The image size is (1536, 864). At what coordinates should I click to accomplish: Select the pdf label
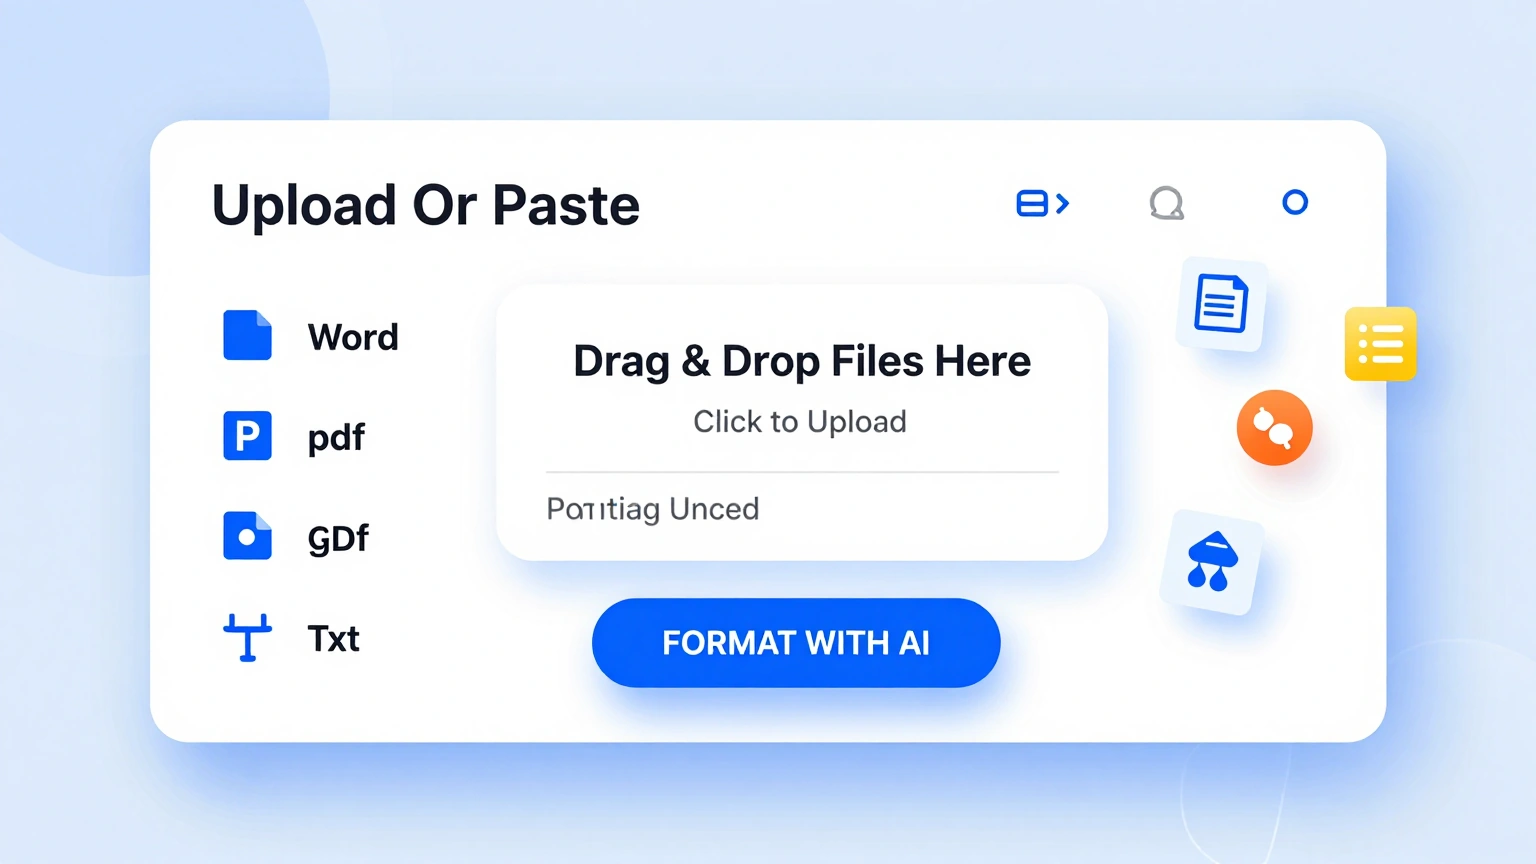tap(336, 438)
